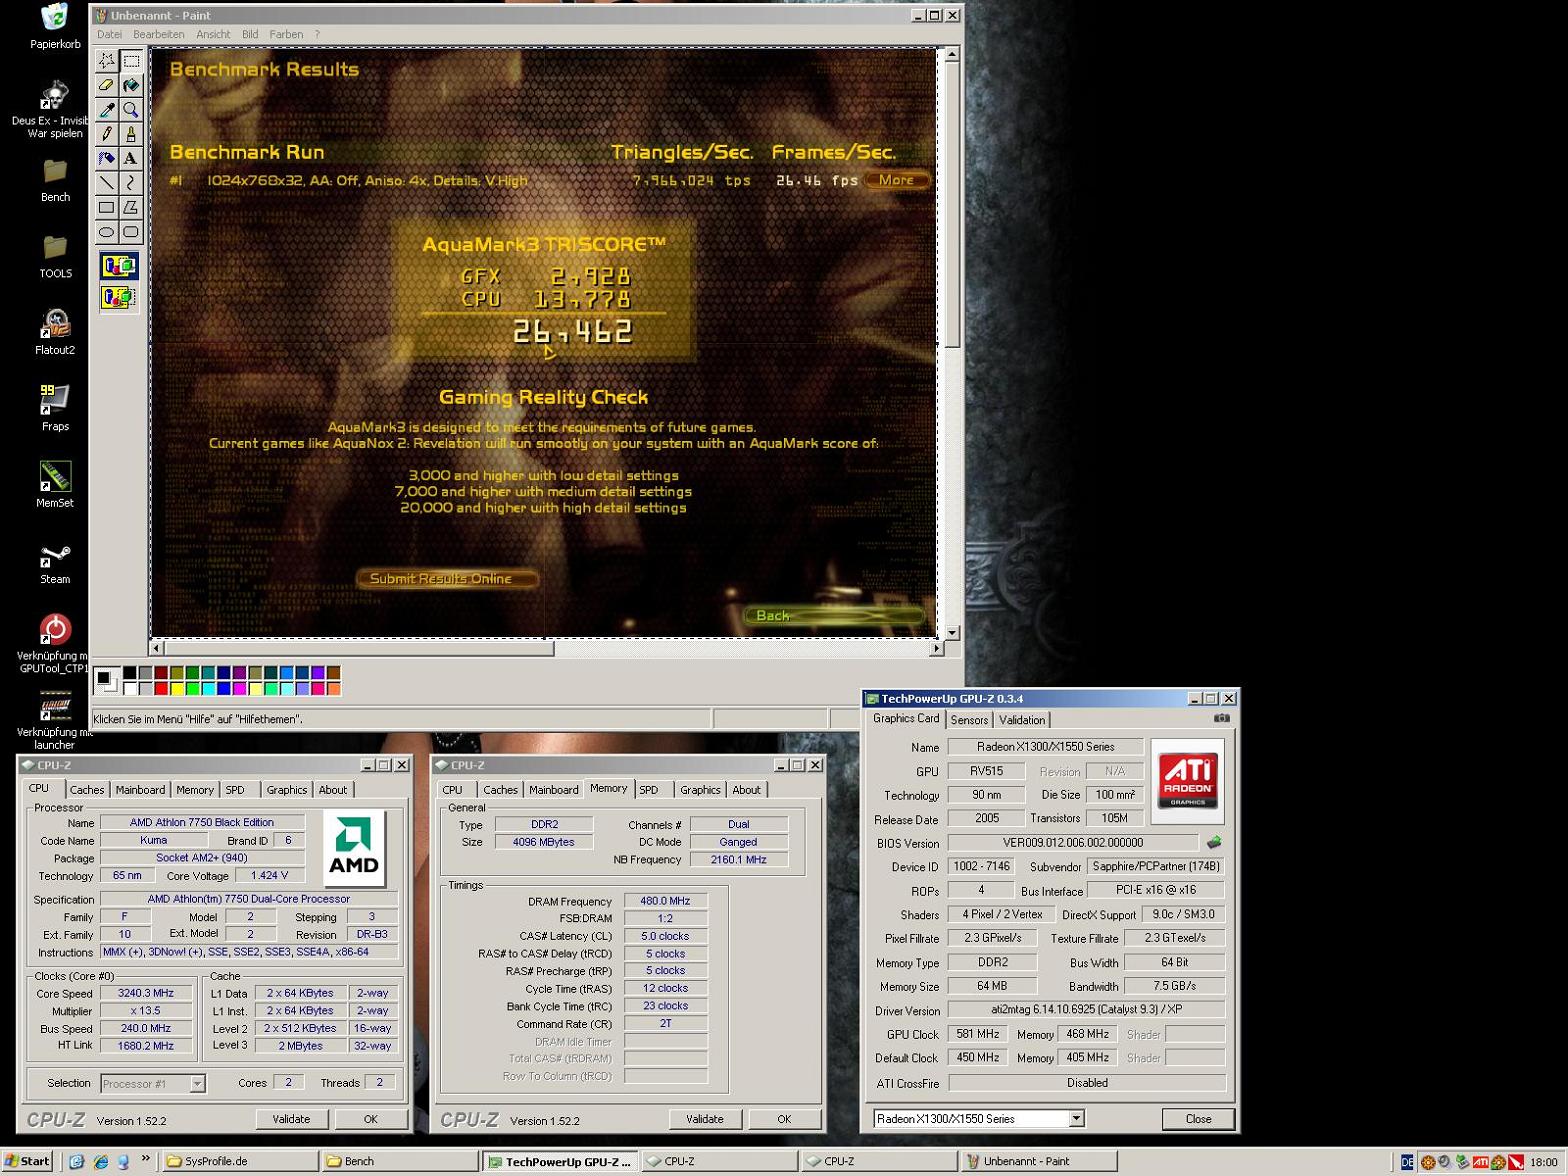Click the DRAM Frequency value 480.0 MHz
The width and height of the screenshot is (1568, 1176).
(666, 902)
